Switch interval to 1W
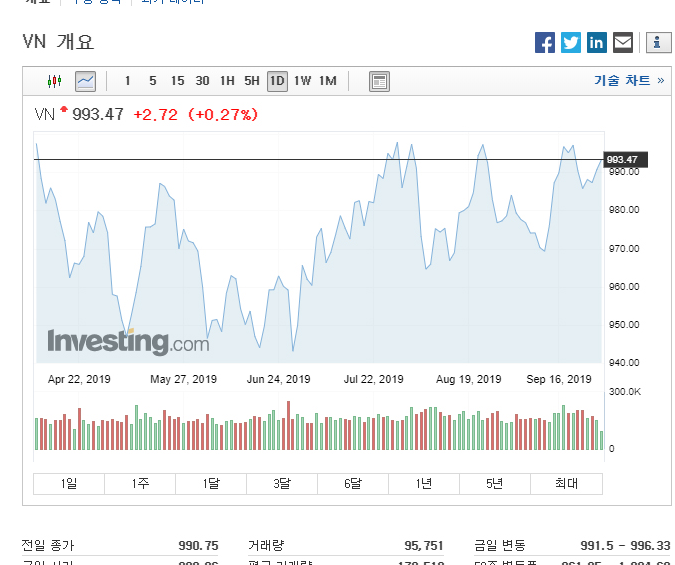 point(302,81)
